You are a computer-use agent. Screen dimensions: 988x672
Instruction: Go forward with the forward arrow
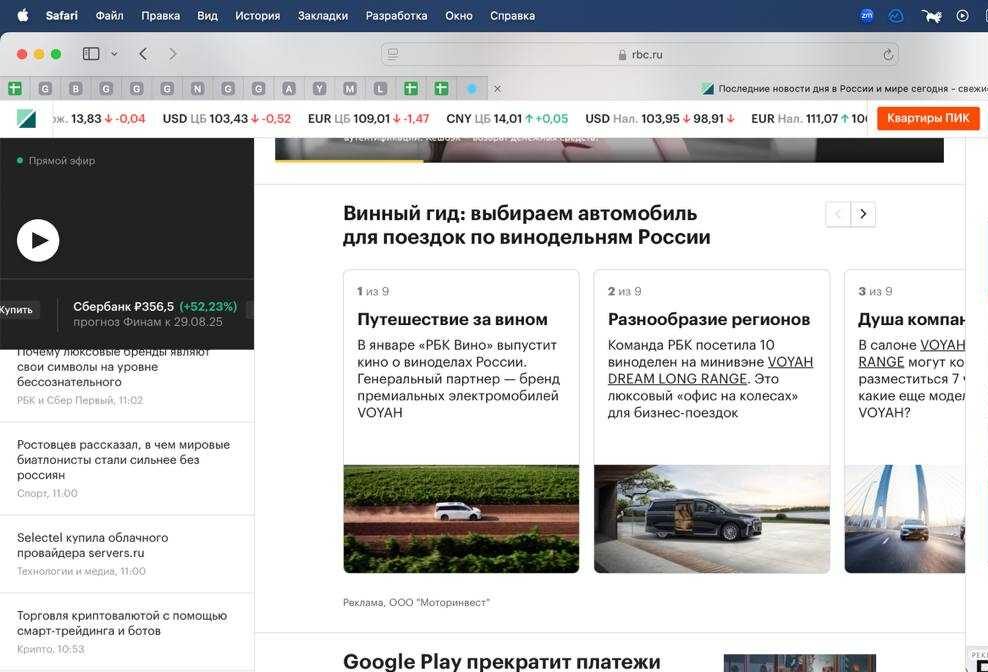173,54
